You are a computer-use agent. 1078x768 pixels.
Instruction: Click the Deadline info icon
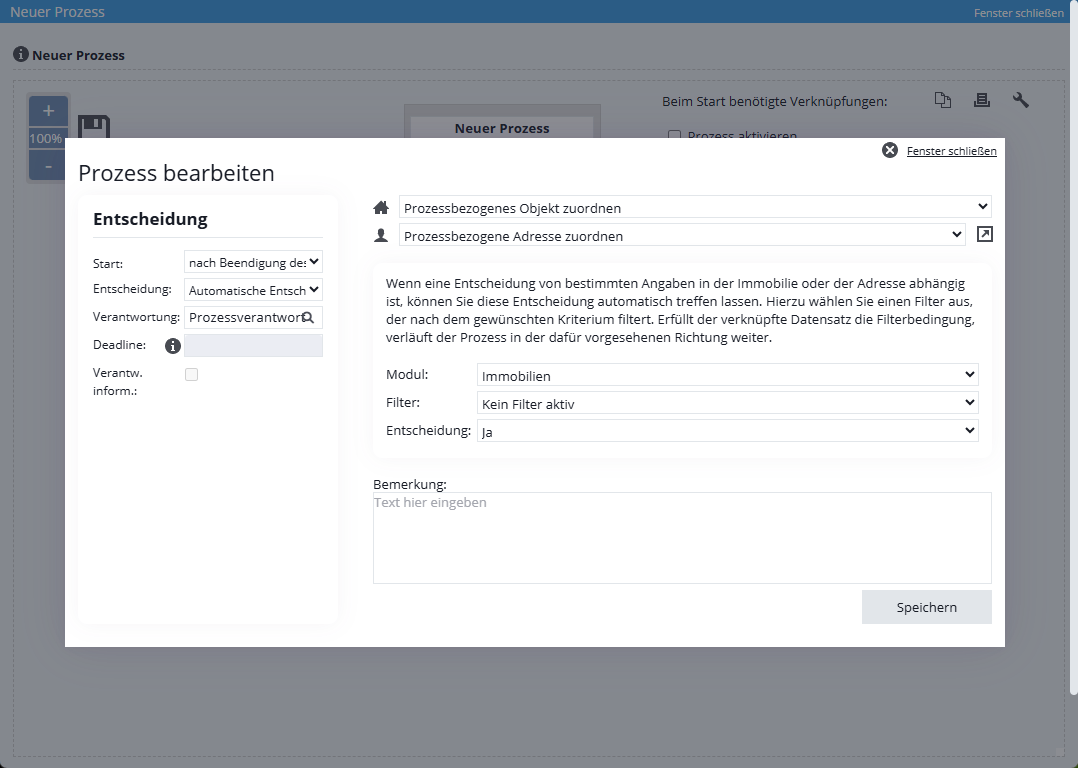tap(172, 346)
